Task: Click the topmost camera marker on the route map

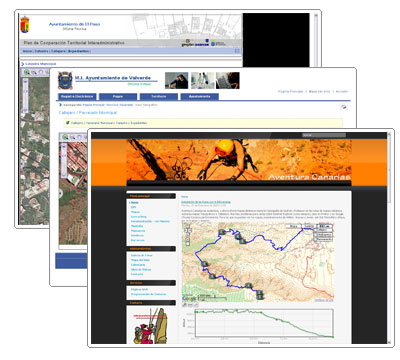Action: (x=222, y=232)
